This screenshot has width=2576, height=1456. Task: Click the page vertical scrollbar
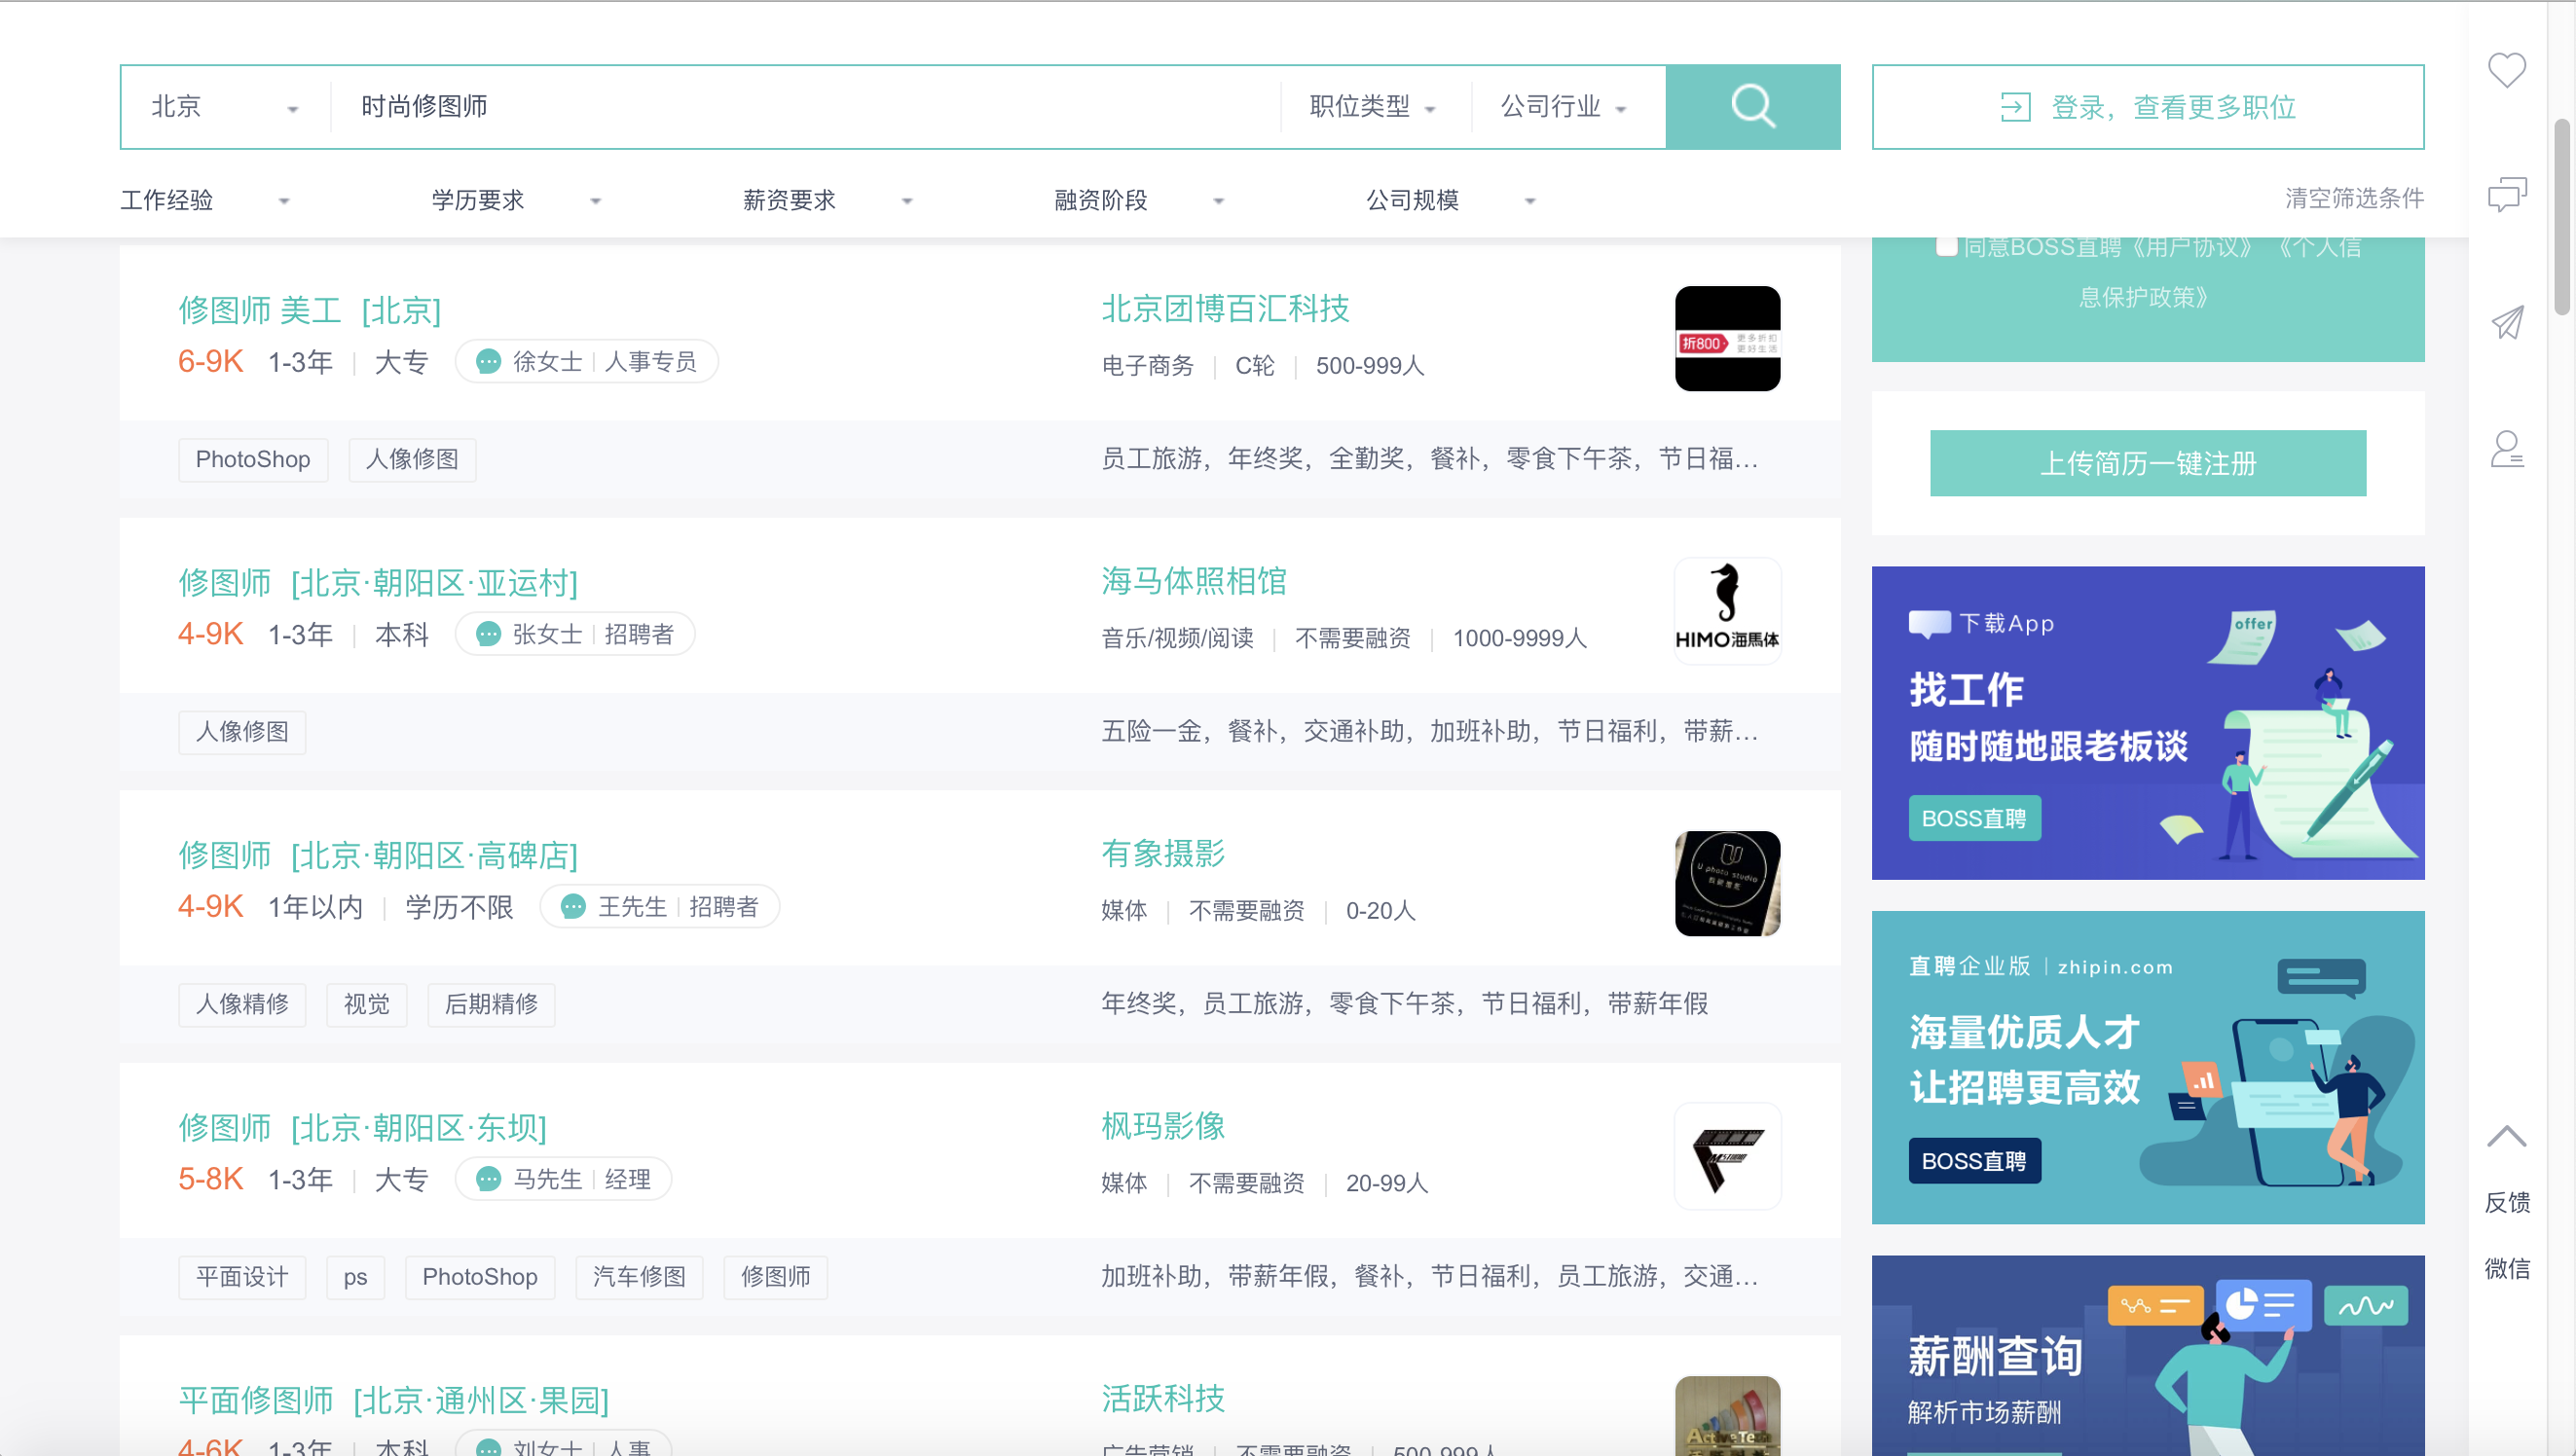pyautogui.click(x=2562, y=215)
